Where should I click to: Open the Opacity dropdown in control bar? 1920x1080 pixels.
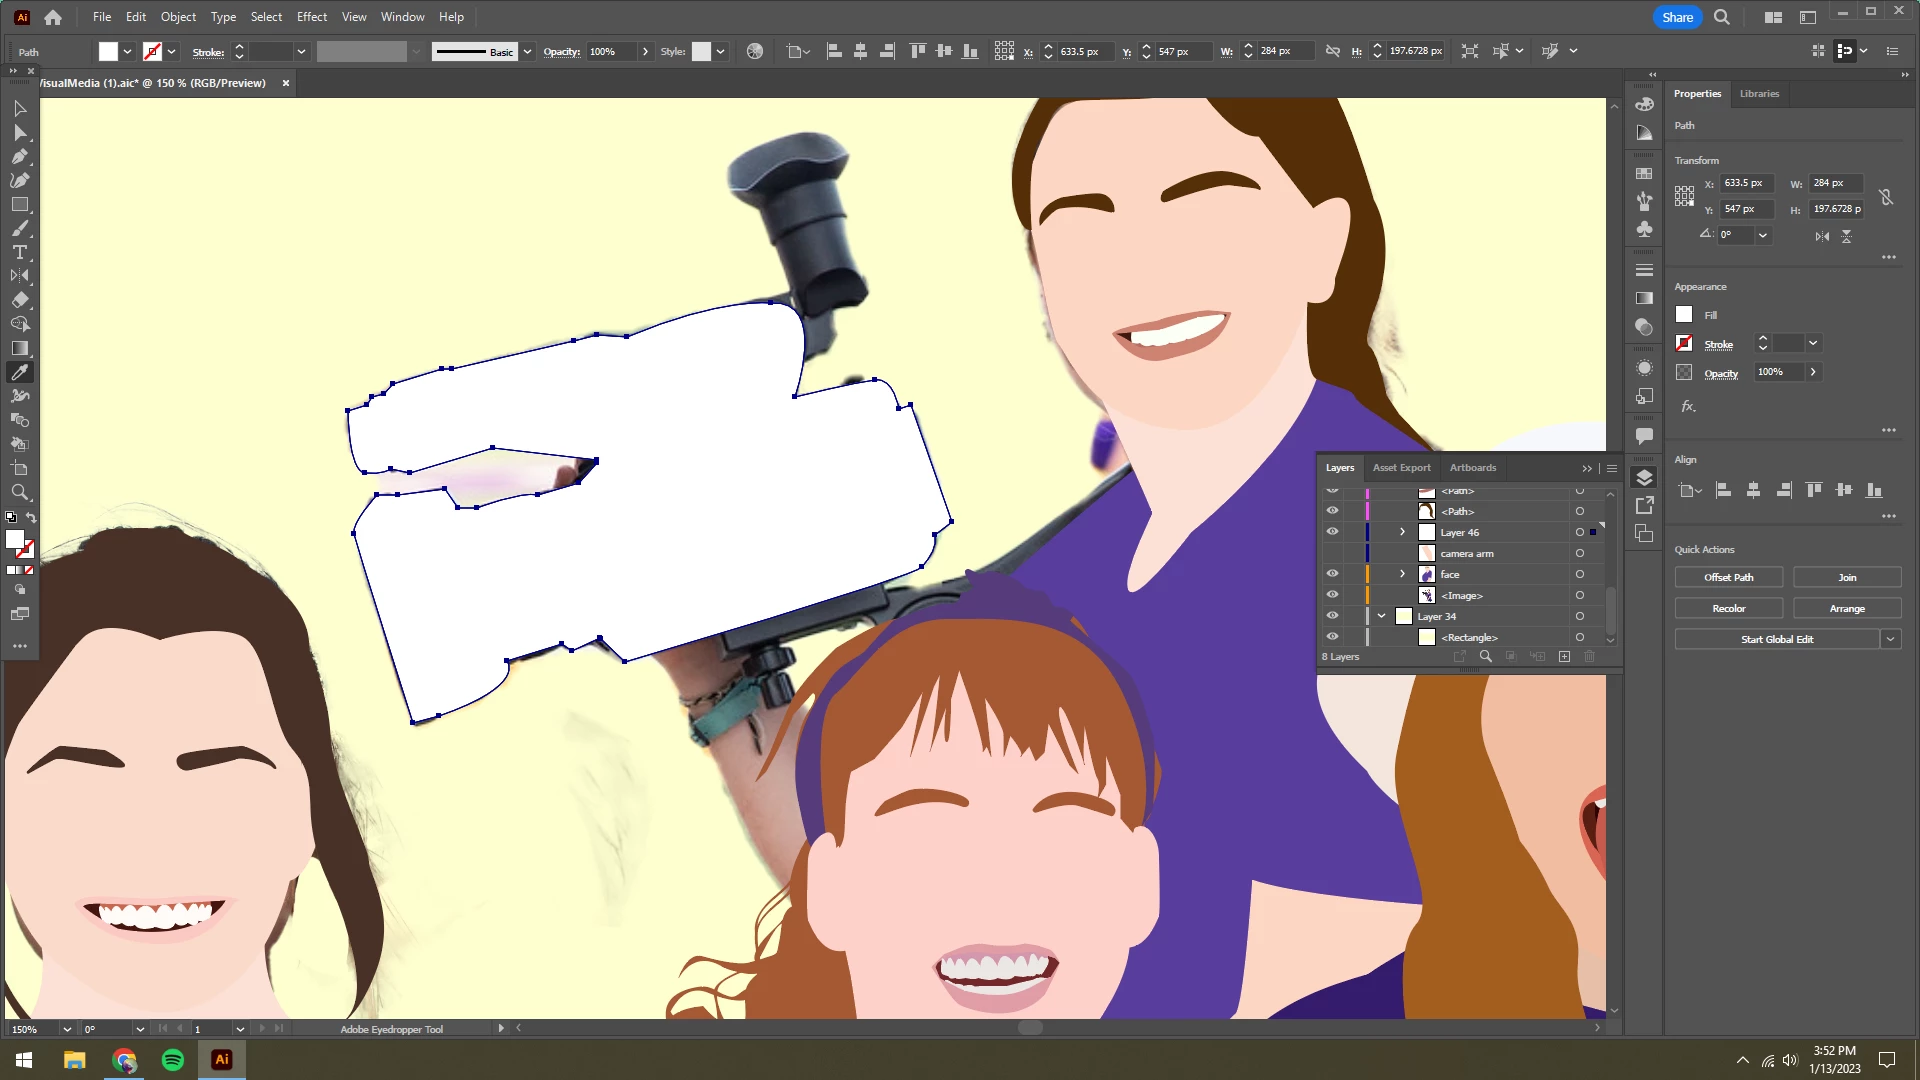(x=645, y=51)
